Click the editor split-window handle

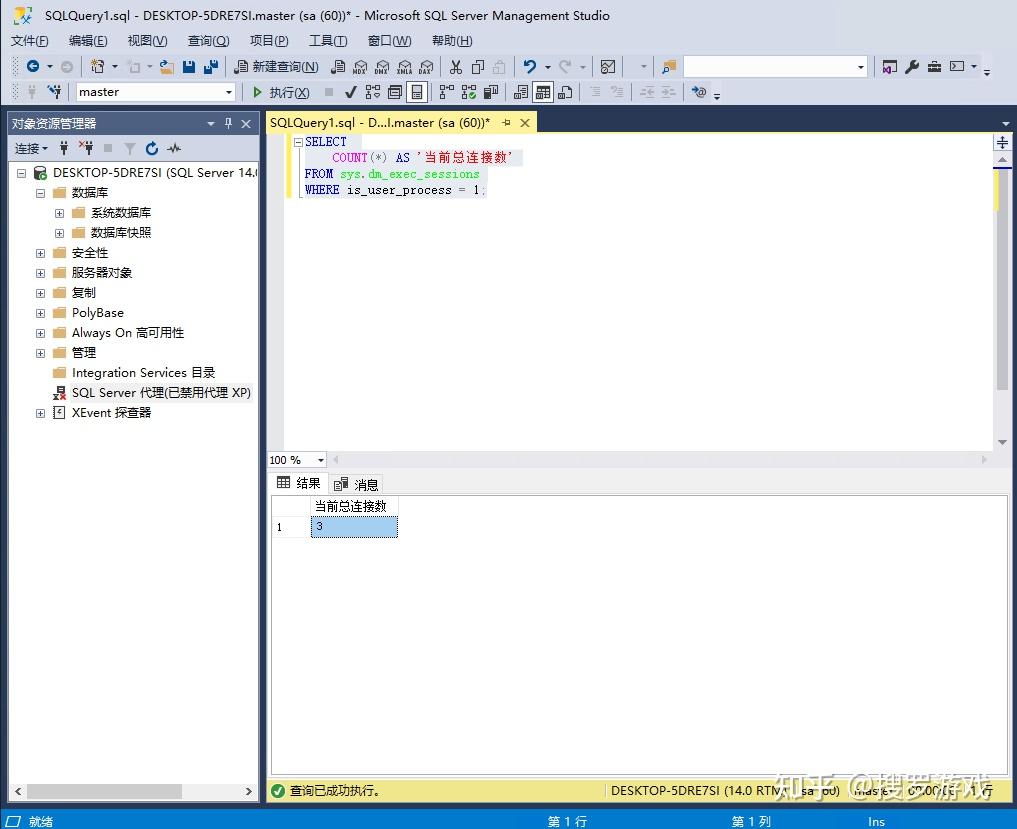[x=1002, y=143]
